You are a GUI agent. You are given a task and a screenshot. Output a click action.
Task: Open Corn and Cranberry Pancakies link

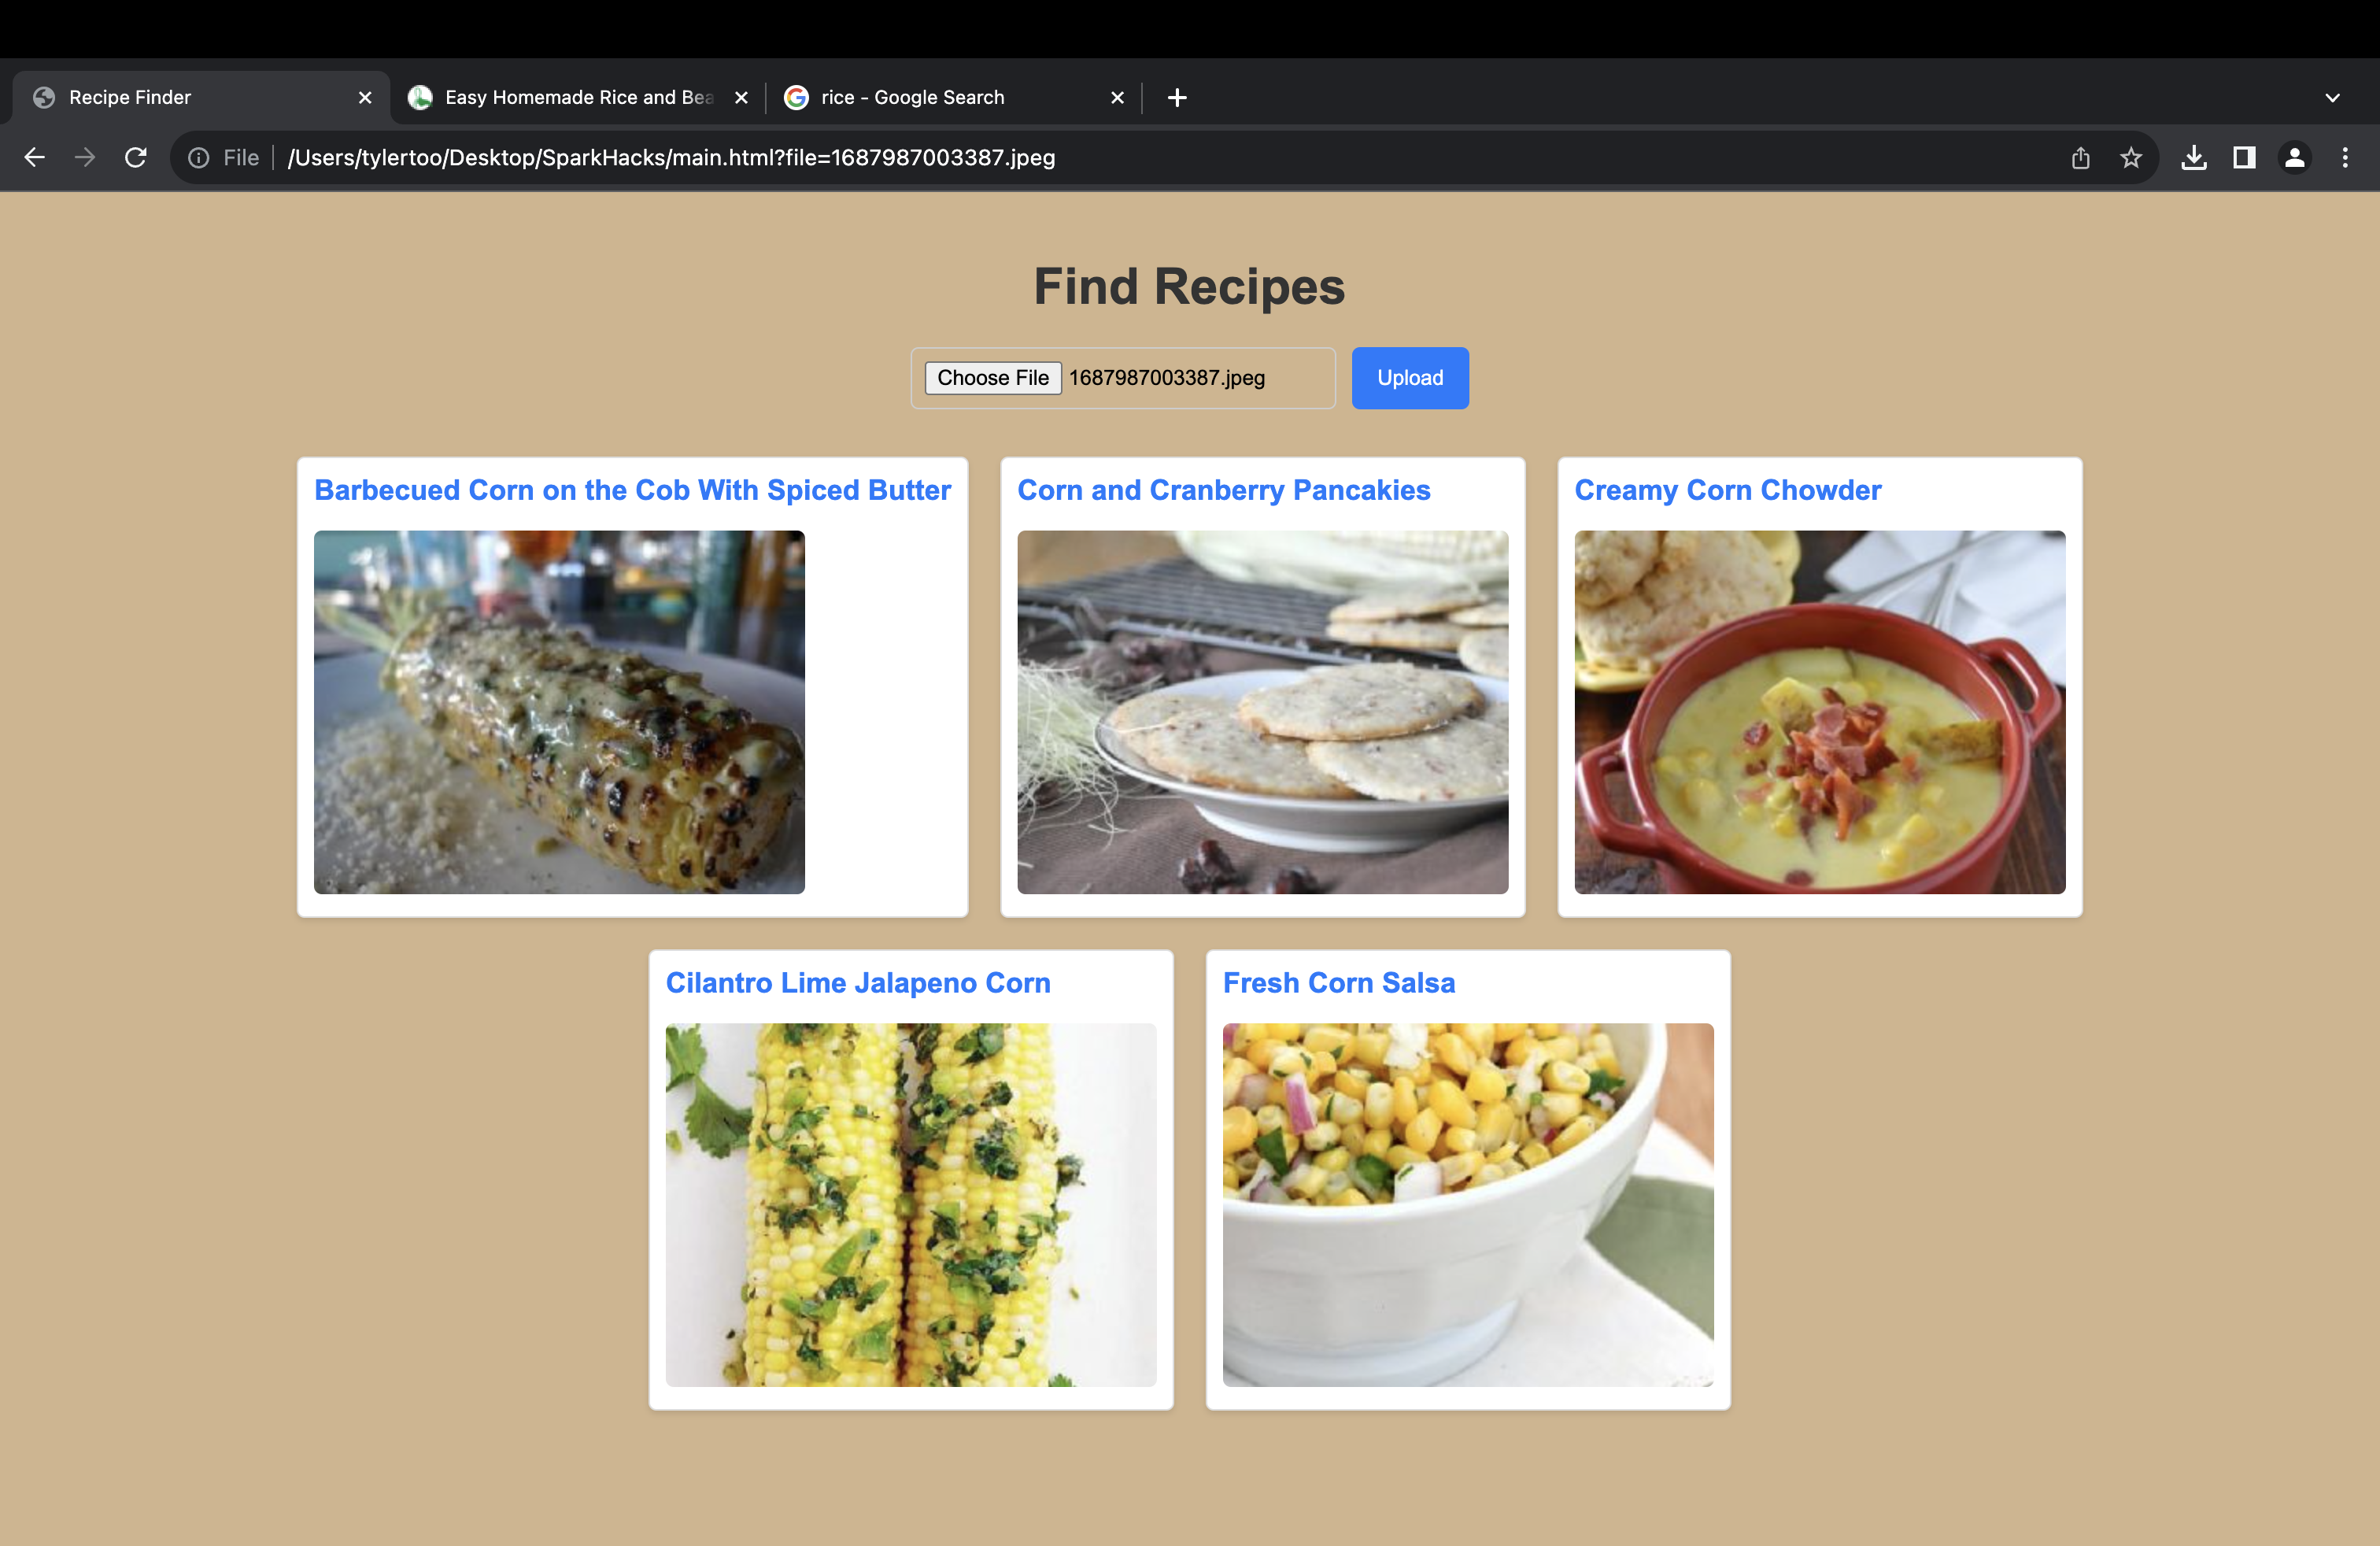(1223, 490)
